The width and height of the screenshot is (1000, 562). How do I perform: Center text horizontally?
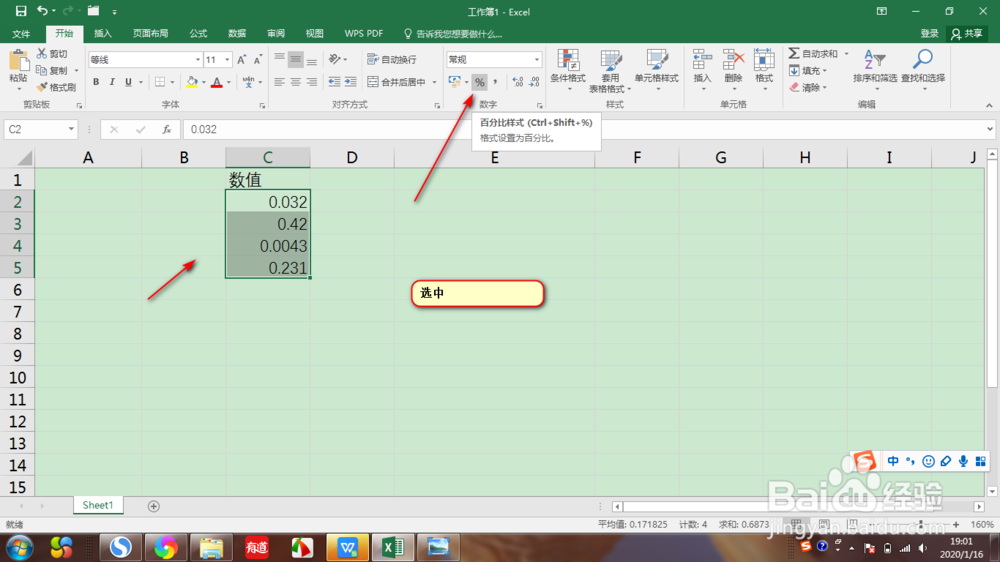(295, 82)
